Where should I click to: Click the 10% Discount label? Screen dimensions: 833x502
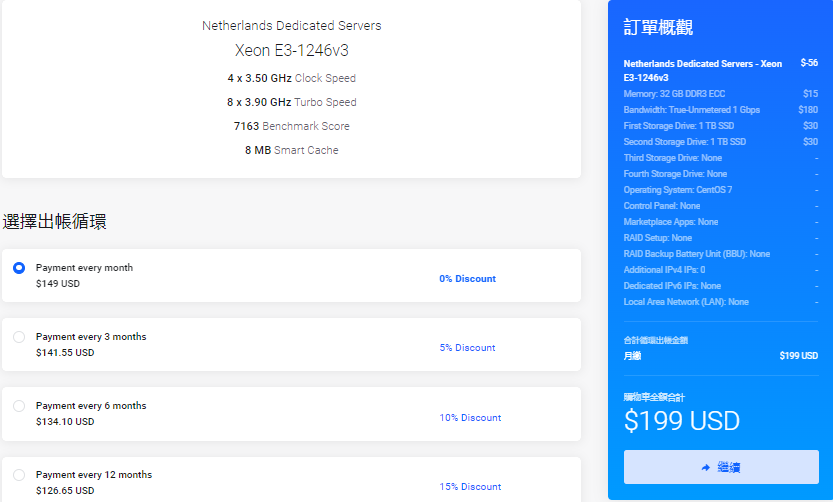[470, 418]
